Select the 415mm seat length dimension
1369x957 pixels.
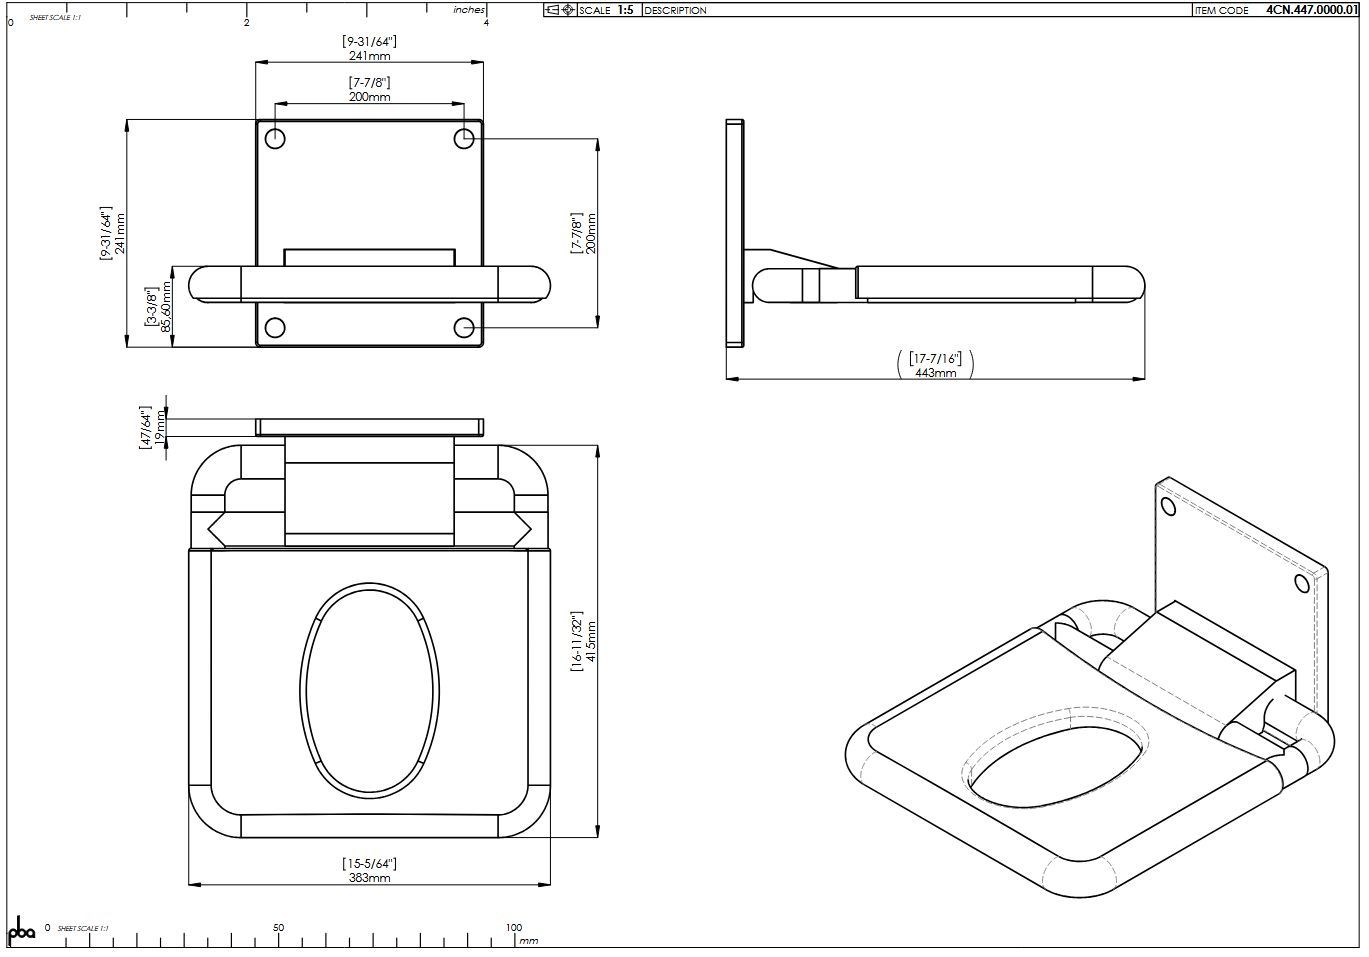point(591,640)
